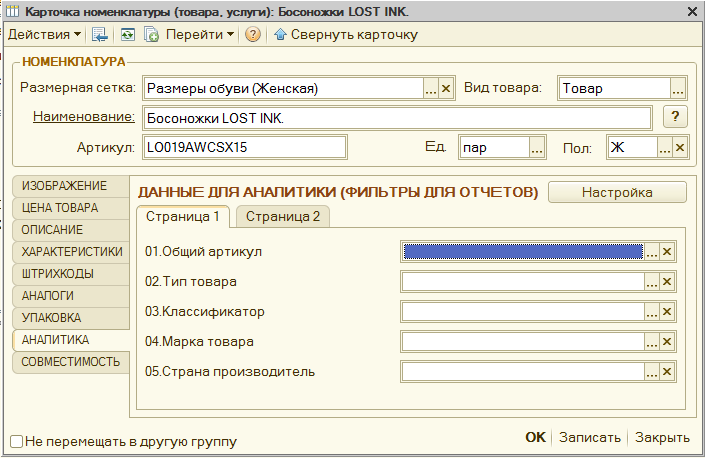705x458 pixels.
Task: Switch to the ХАРАКТЕРИСТИКИ side tab
Action: (x=71, y=252)
